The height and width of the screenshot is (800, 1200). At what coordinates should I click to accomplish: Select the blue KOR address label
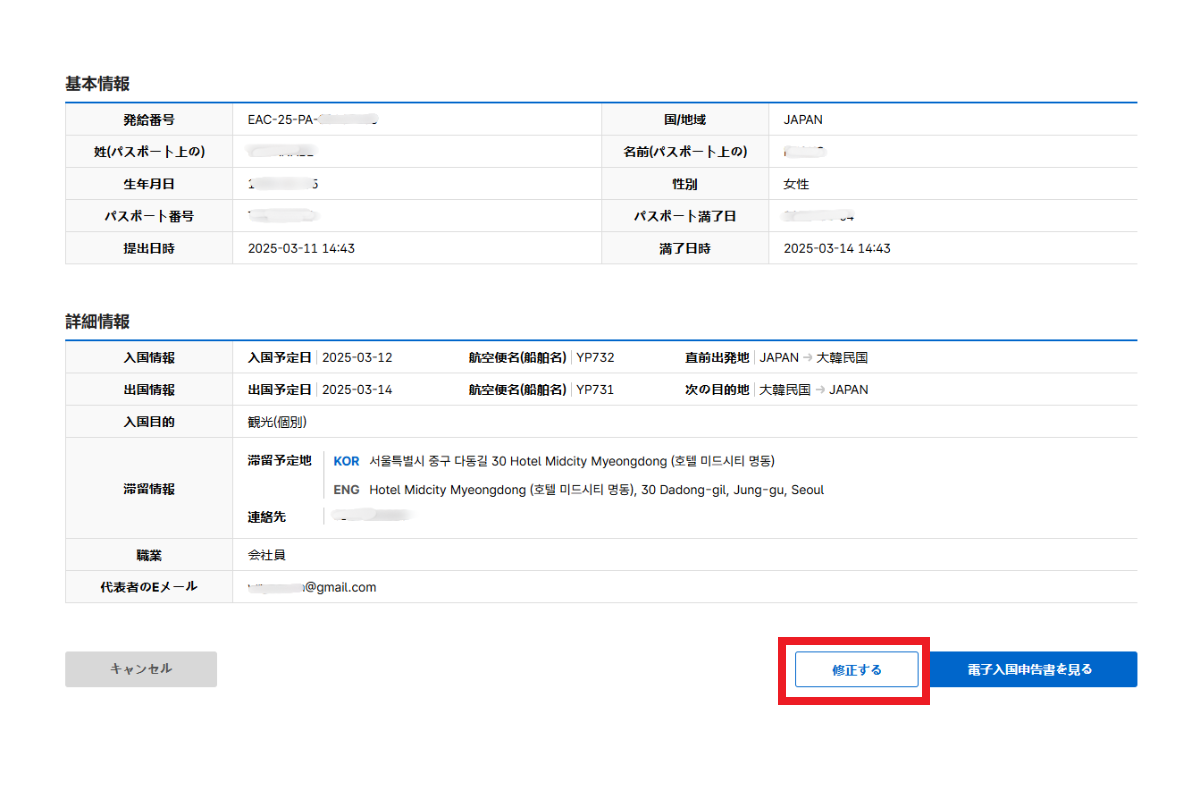(346, 461)
